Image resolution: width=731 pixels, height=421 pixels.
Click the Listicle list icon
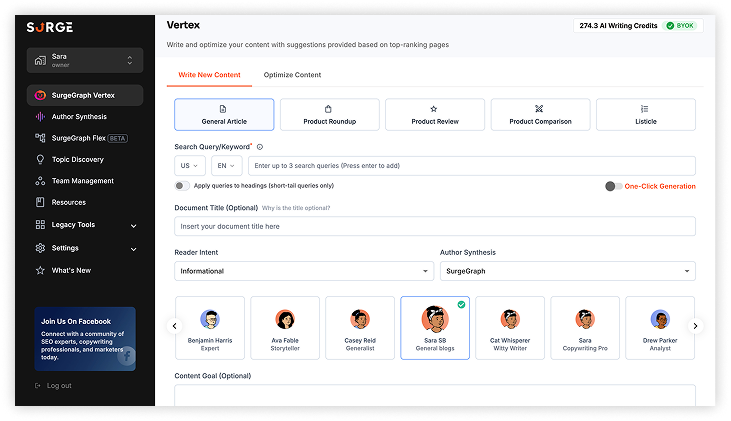point(644,109)
